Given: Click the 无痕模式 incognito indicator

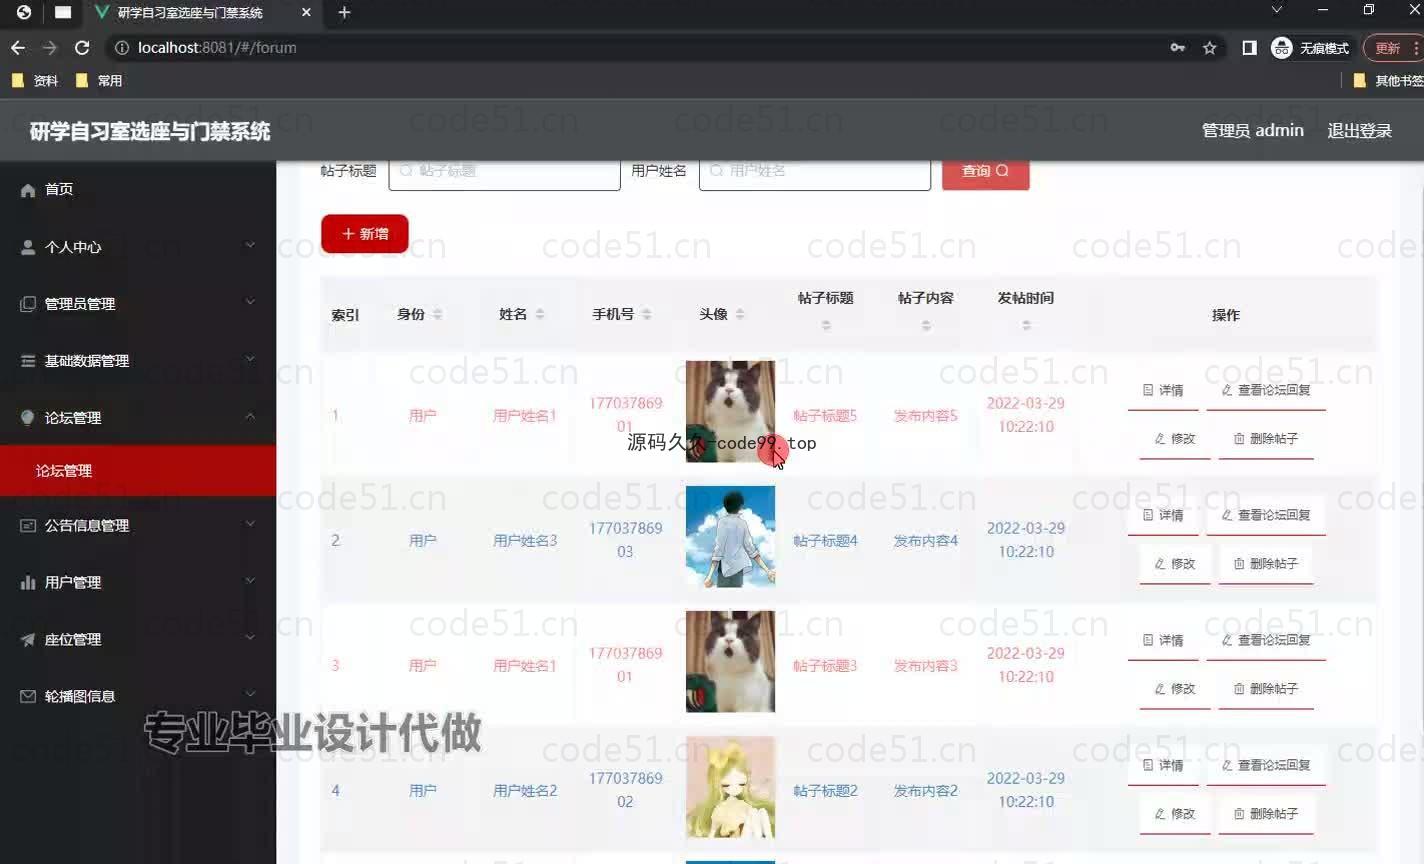Looking at the screenshot, I should [1311, 47].
